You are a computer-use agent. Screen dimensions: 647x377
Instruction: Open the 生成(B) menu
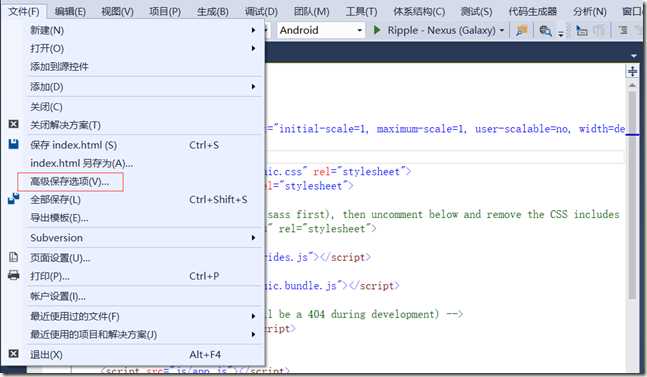(x=213, y=11)
